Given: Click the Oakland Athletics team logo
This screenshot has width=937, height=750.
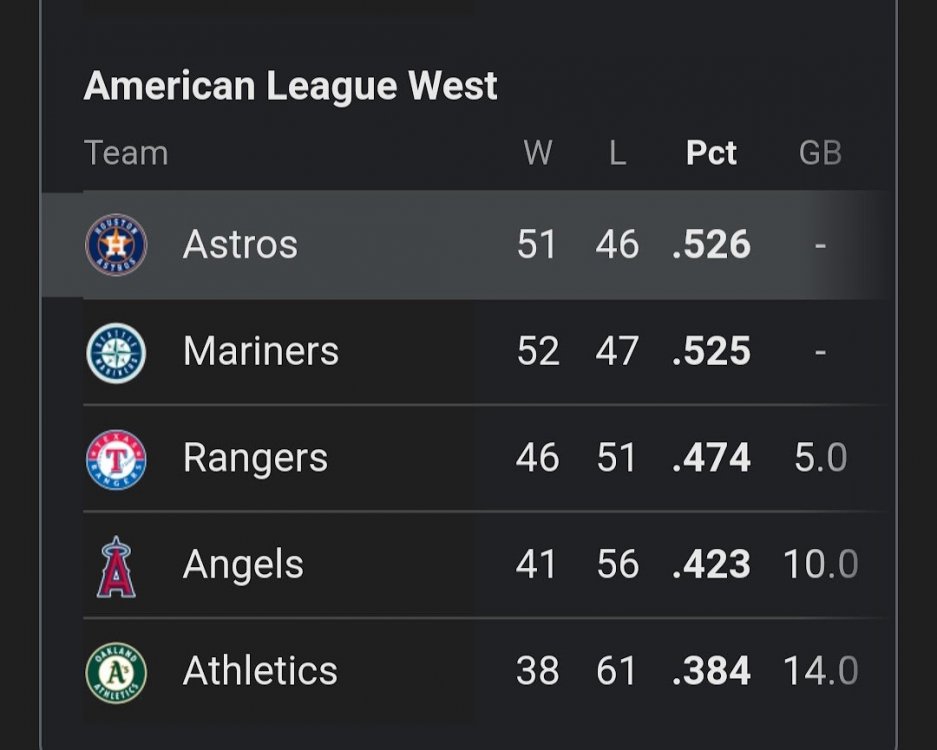Looking at the screenshot, I should click(116, 672).
